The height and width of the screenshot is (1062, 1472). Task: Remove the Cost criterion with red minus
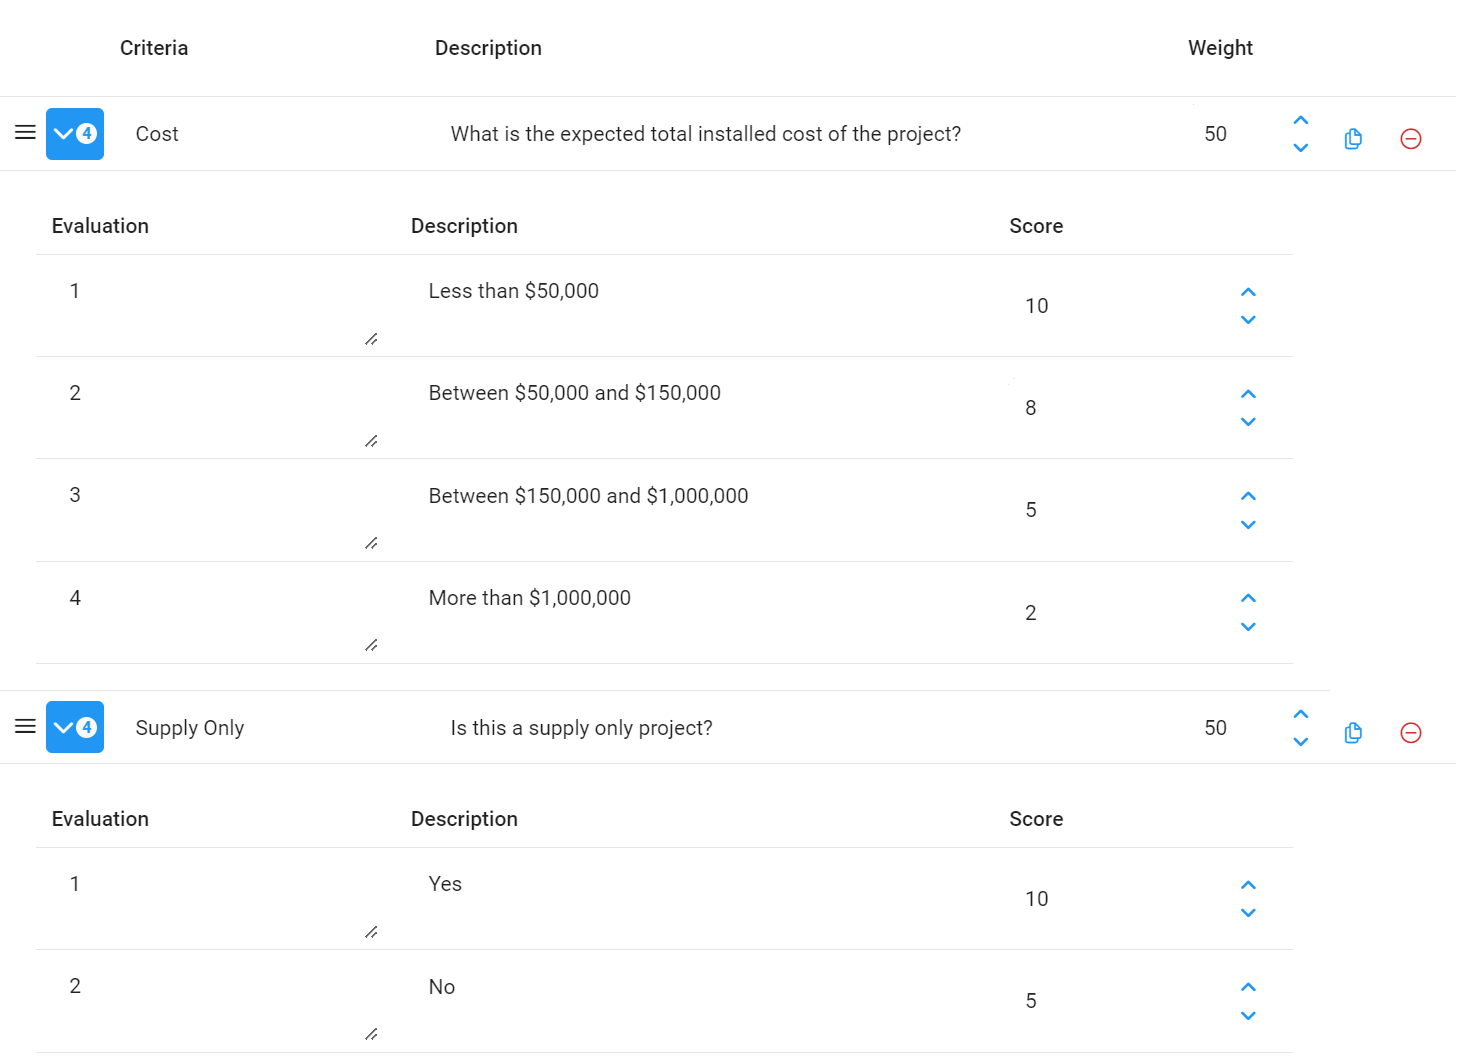point(1411,139)
